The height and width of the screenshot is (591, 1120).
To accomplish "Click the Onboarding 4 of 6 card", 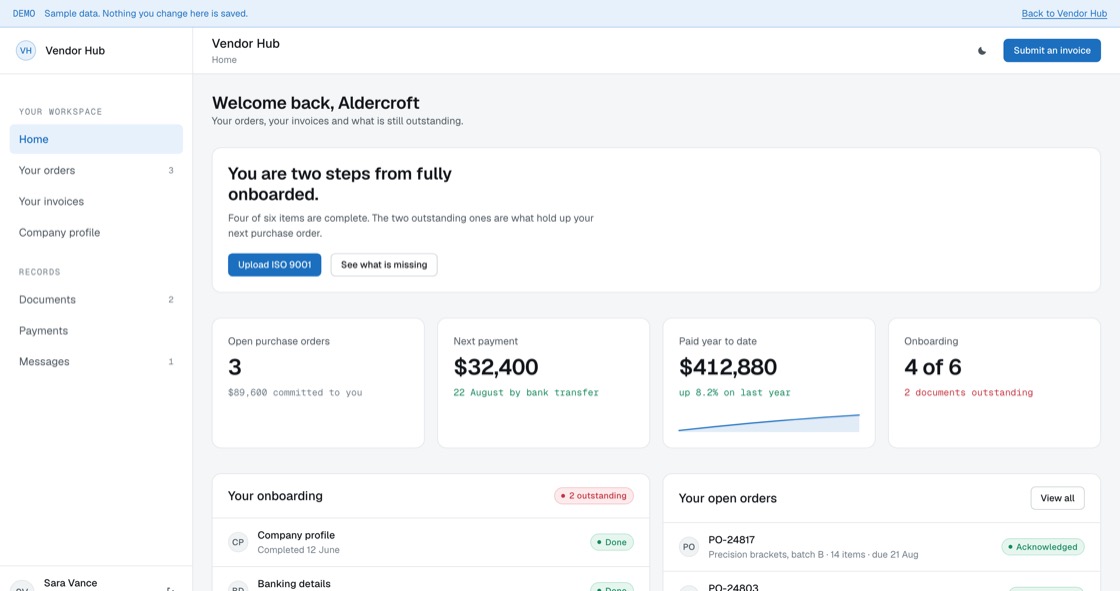I will pos(994,383).
